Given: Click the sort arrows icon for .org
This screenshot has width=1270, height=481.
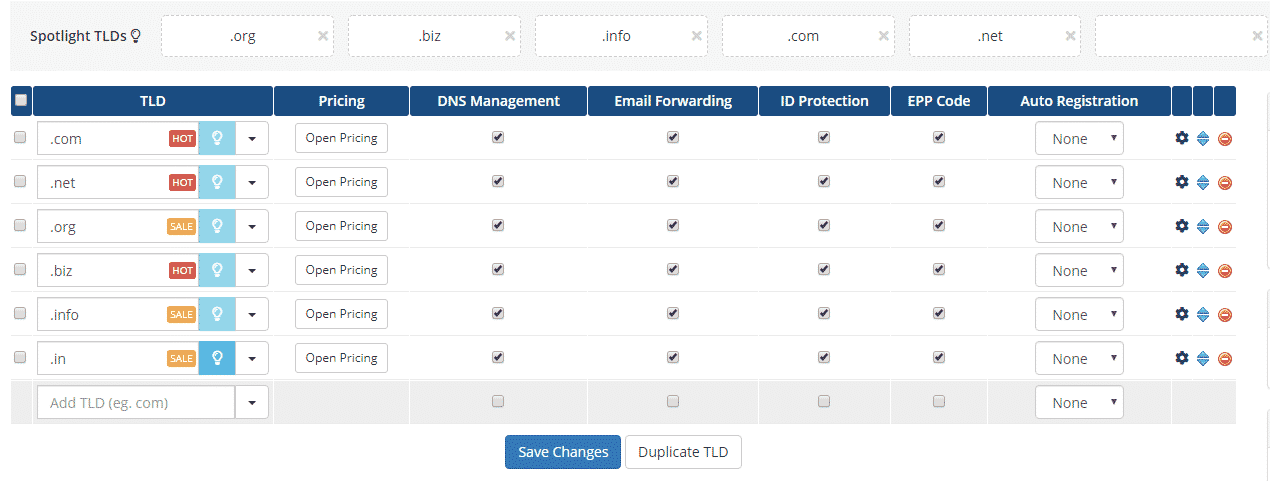Looking at the screenshot, I should [x=1203, y=227].
